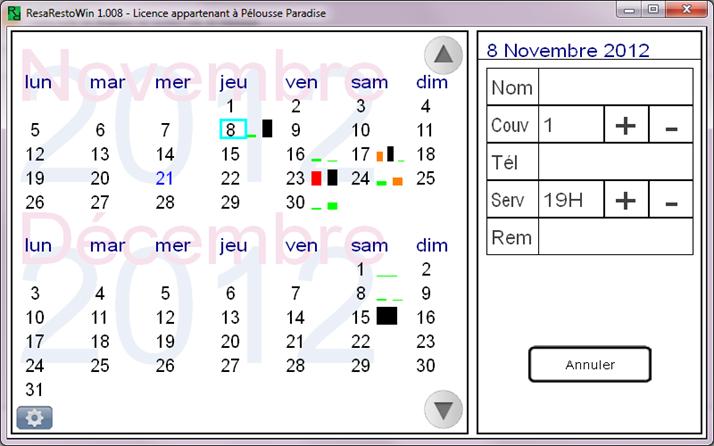This screenshot has width=714, height=446.
Task: Select November 30 in the calendar
Action: pyautogui.click(x=296, y=202)
